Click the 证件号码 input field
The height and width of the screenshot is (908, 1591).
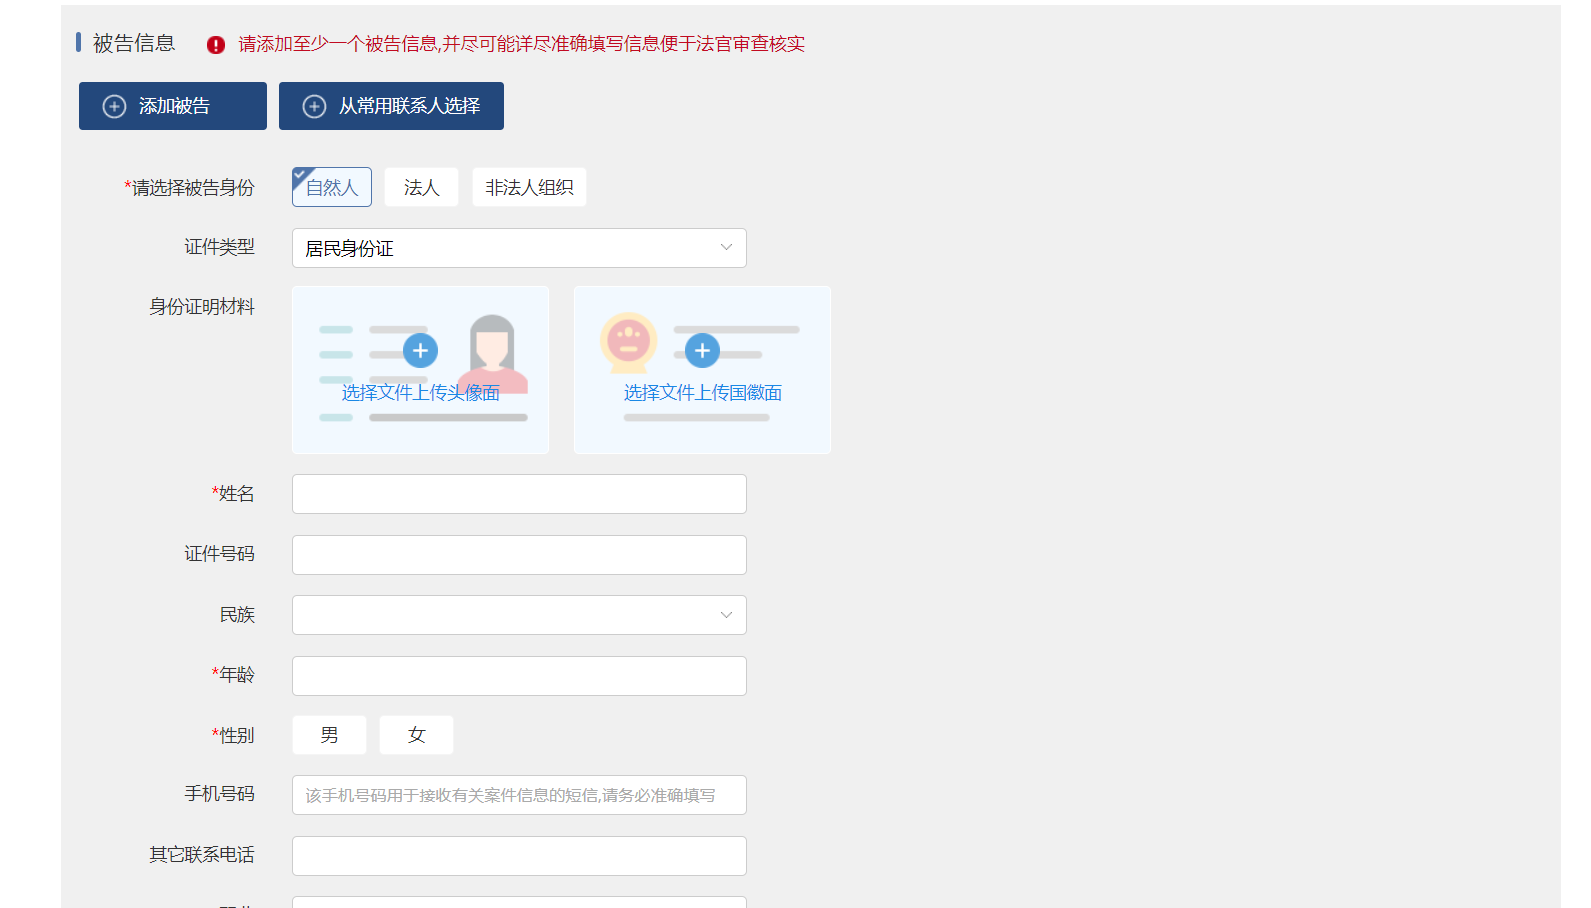519,555
